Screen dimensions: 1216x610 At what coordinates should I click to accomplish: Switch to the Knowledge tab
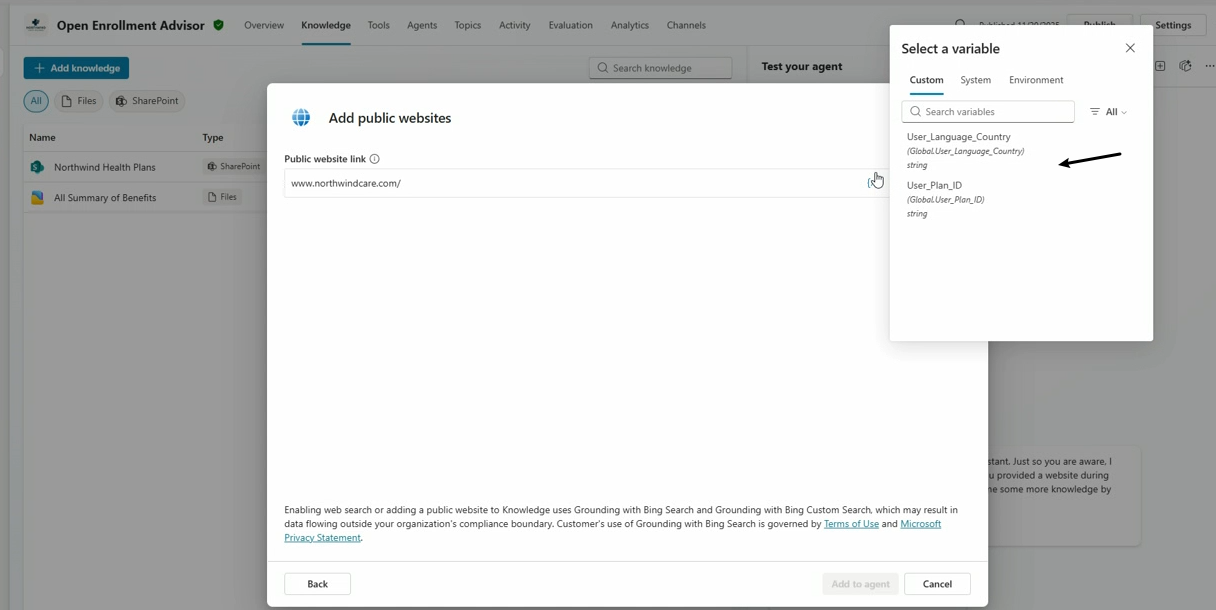tap(326, 25)
